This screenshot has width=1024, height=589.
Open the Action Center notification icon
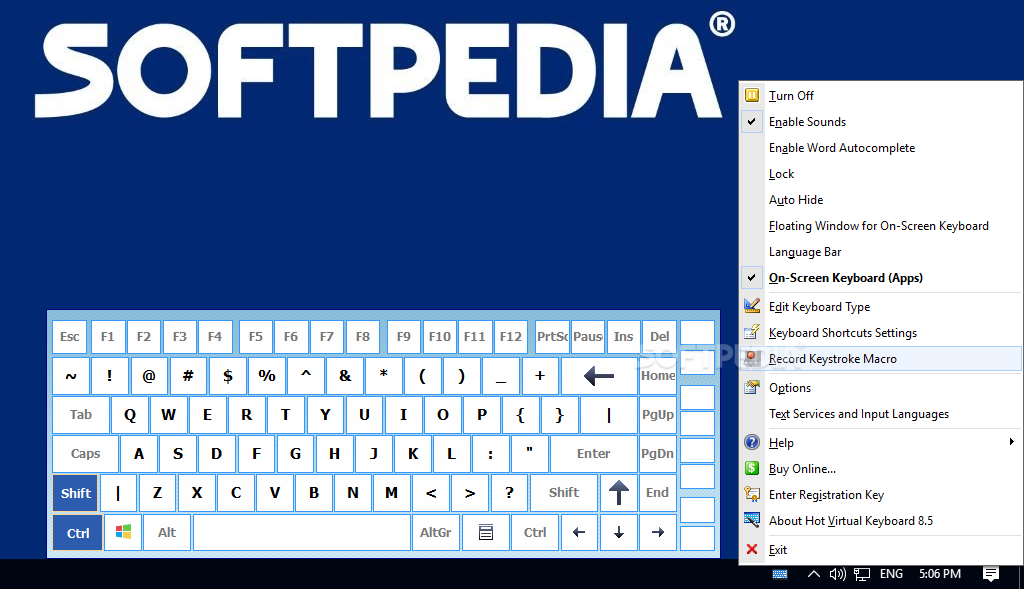(991, 574)
